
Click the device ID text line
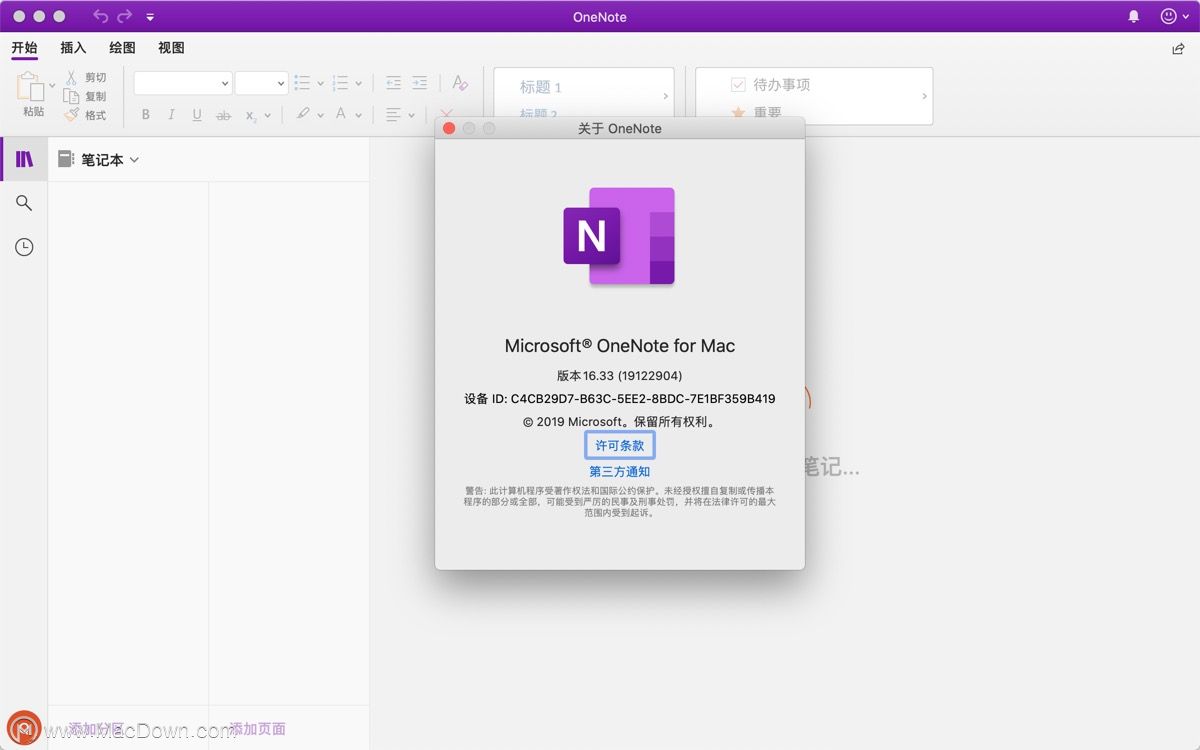620,398
